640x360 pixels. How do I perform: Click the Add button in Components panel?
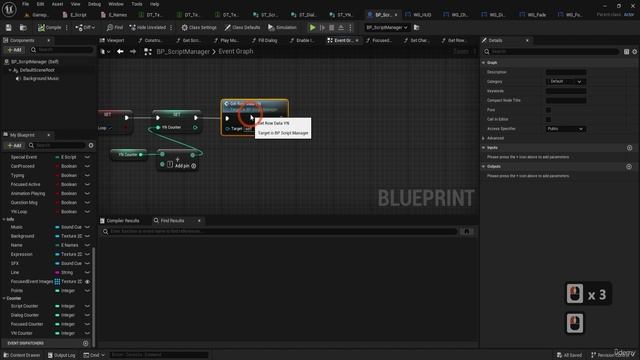coord(14,50)
